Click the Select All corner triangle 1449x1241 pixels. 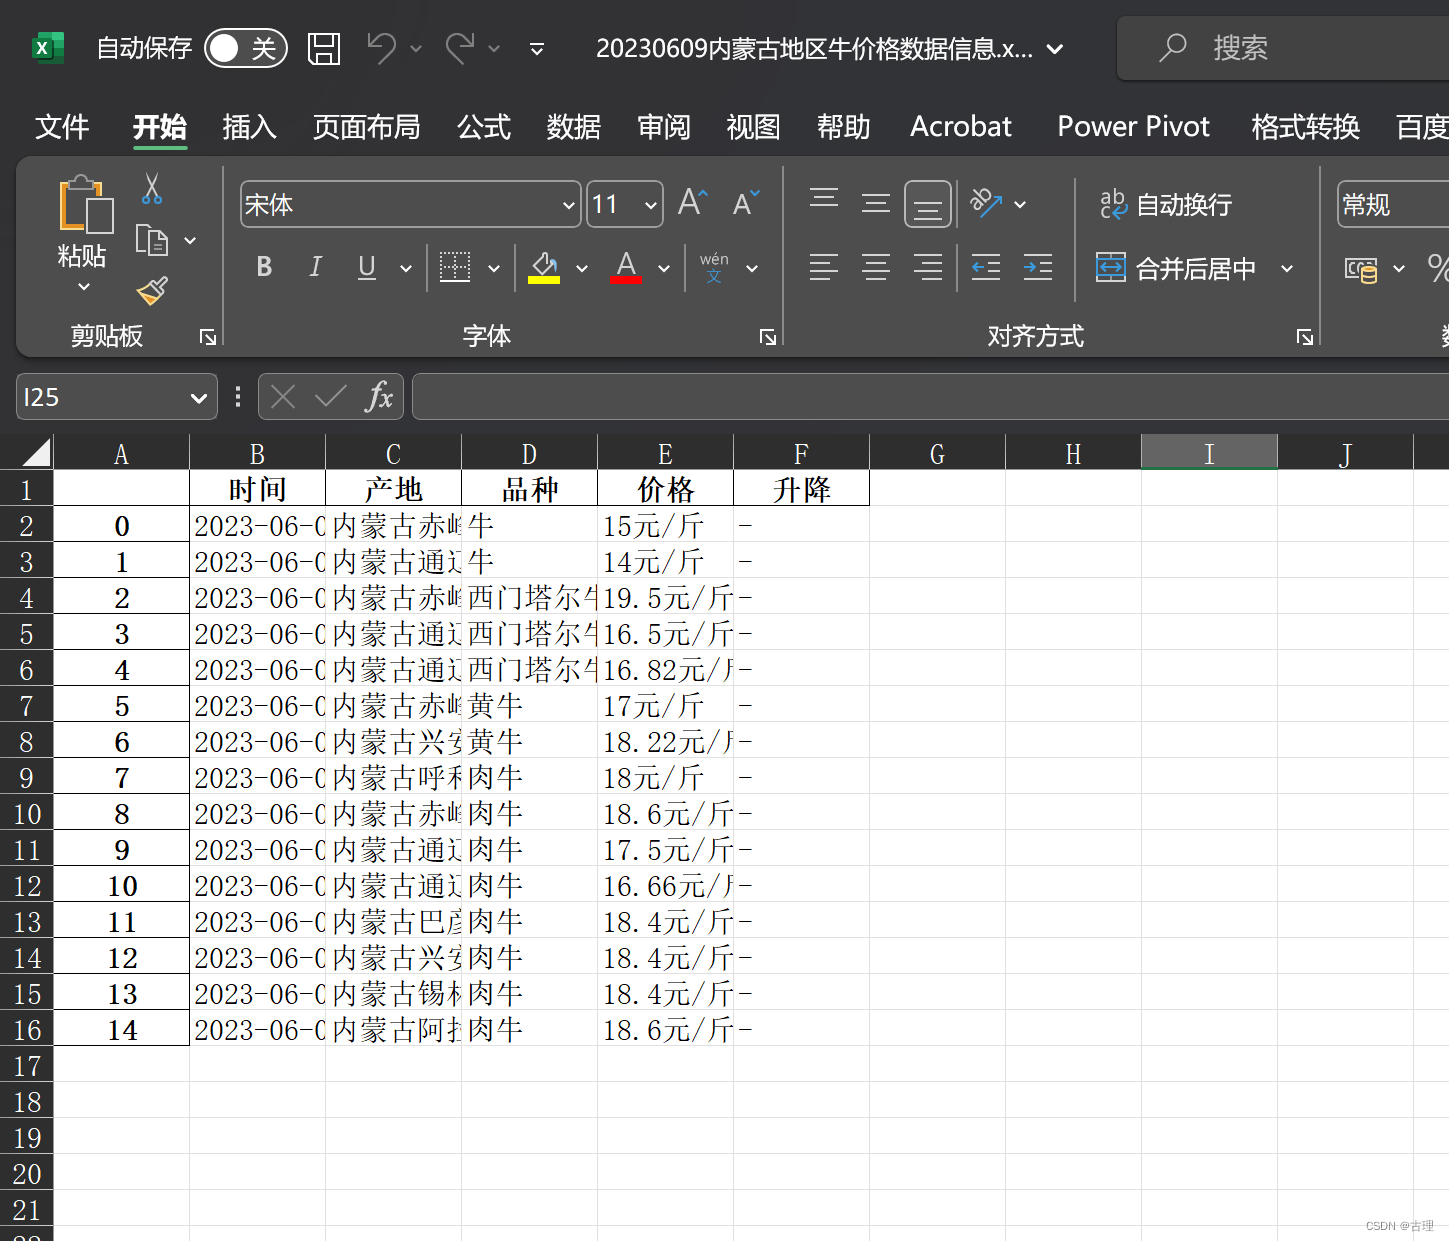(36, 453)
